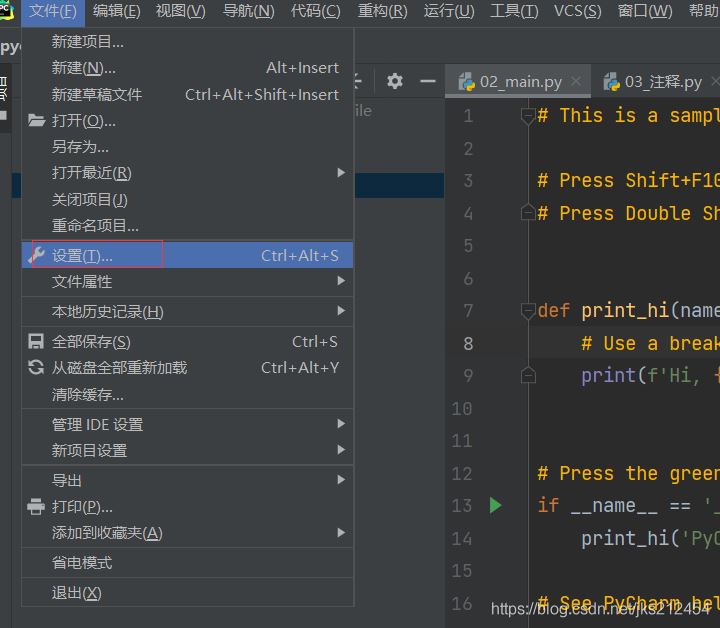Hide the project panel with the minus icon

coord(427,81)
